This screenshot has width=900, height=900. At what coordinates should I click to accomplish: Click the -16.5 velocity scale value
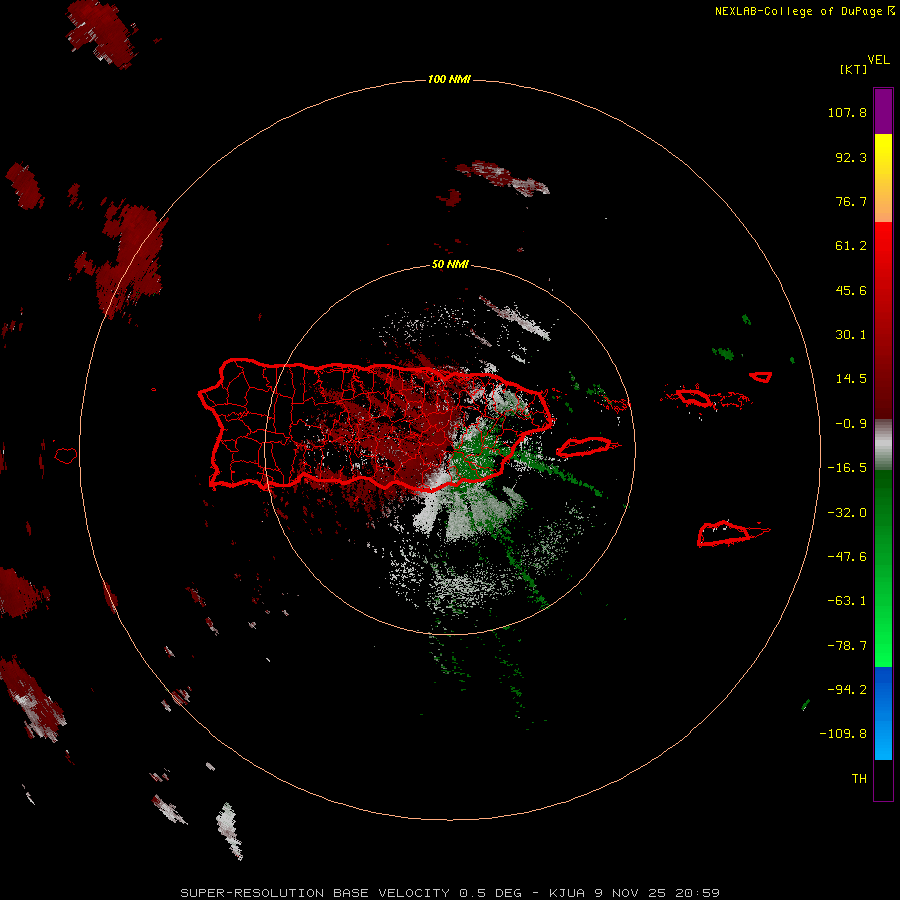[x=847, y=468]
